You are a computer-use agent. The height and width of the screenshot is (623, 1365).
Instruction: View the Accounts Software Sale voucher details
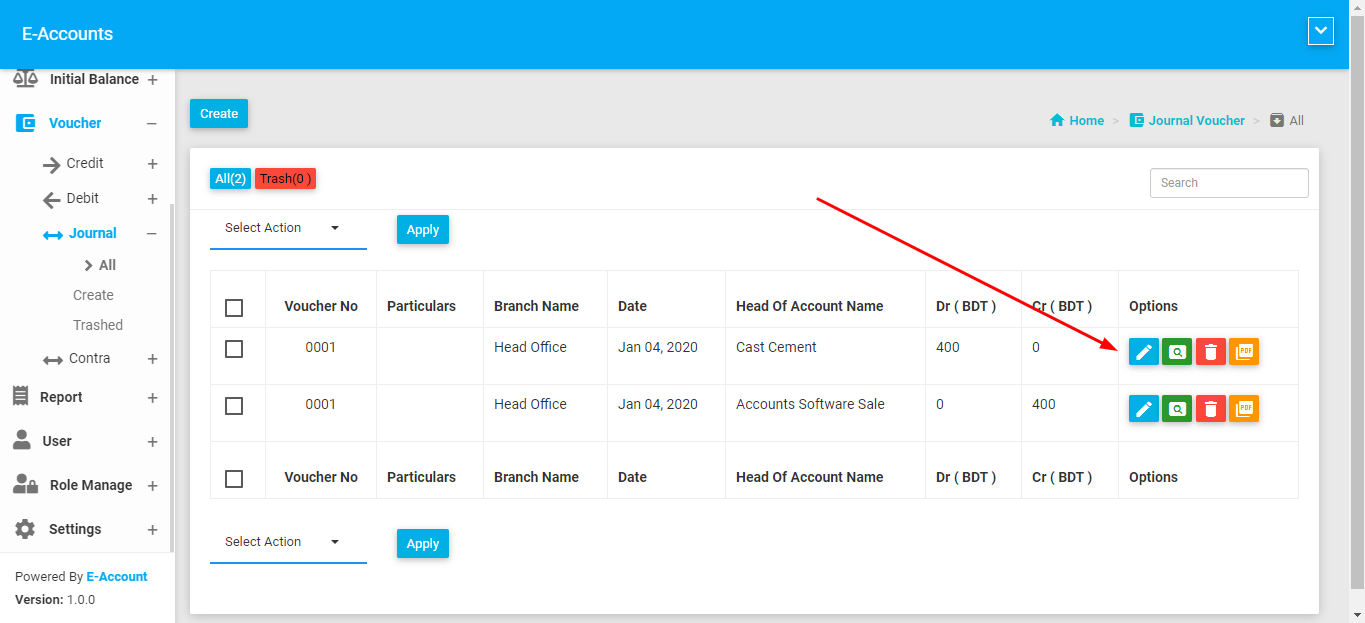1177,409
